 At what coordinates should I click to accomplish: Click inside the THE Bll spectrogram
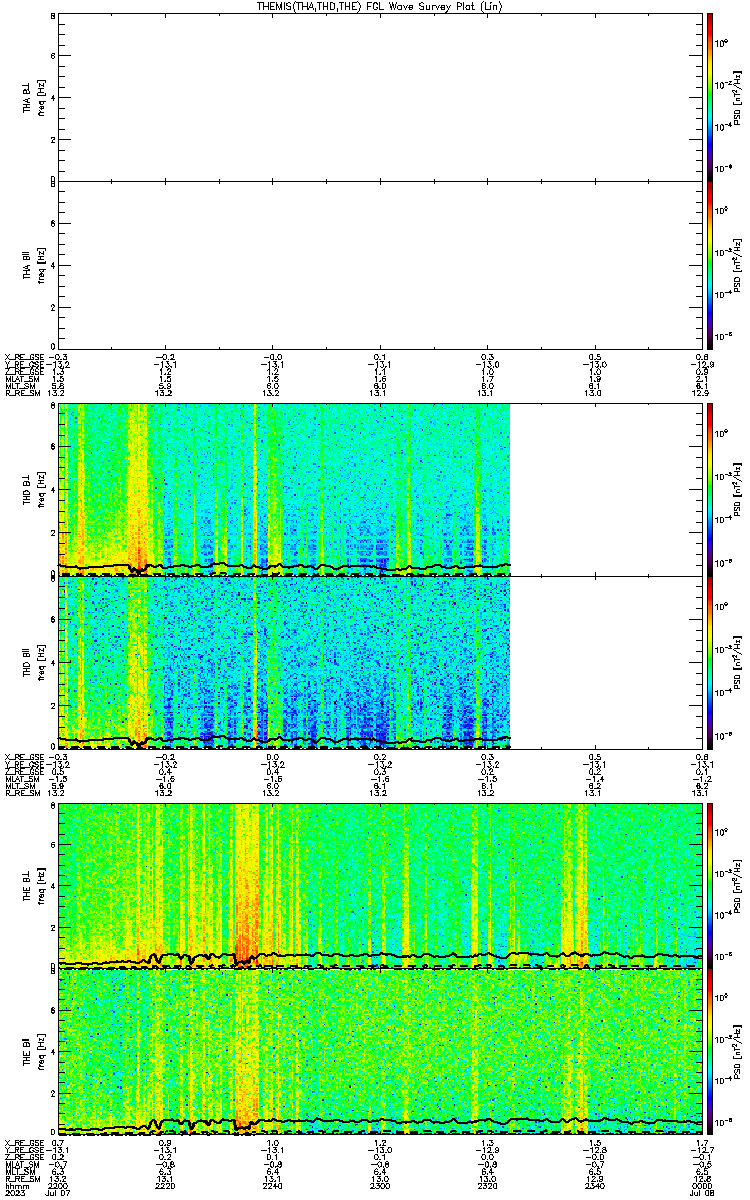[x=380, y=1052]
